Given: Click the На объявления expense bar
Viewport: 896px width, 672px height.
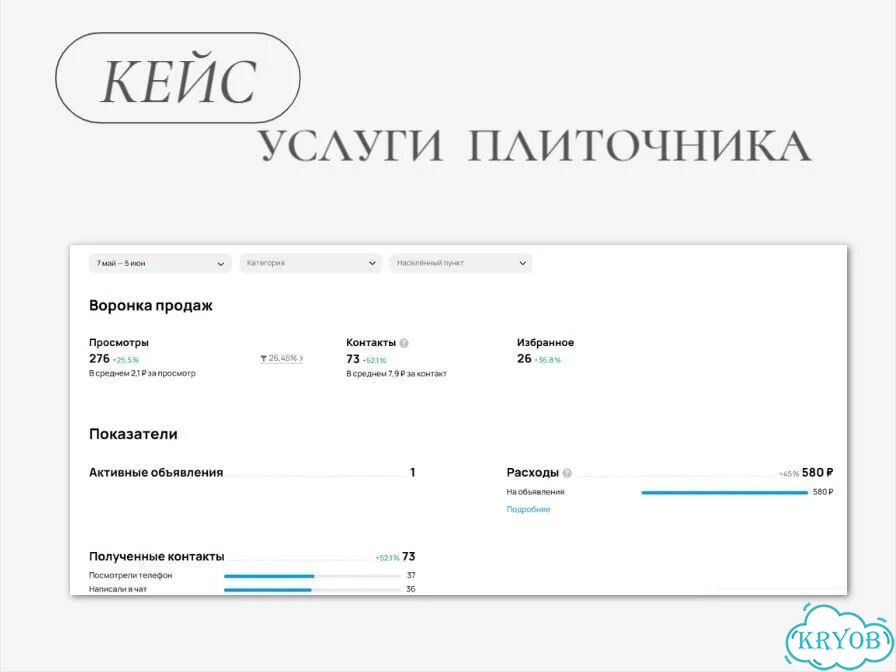Looking at the screenshot, I should pos(725,492).
